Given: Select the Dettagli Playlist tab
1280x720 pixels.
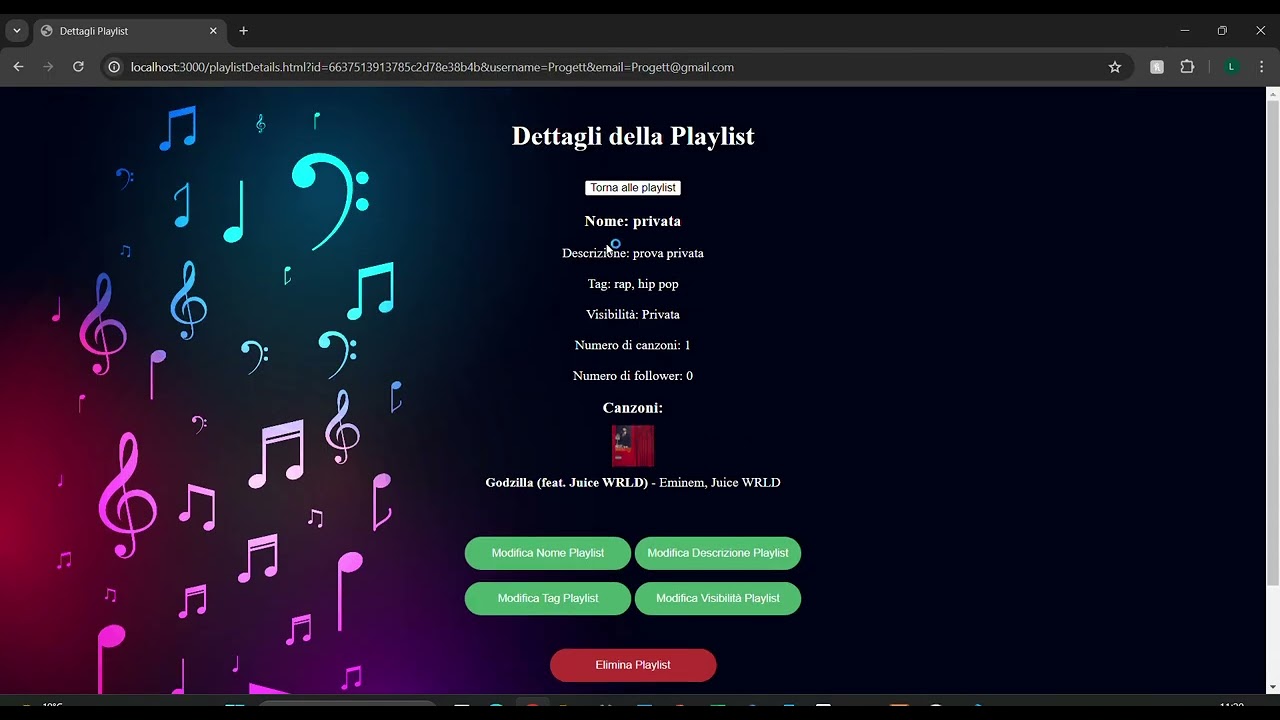Looking at the screenshot, I should coord(129,31).
